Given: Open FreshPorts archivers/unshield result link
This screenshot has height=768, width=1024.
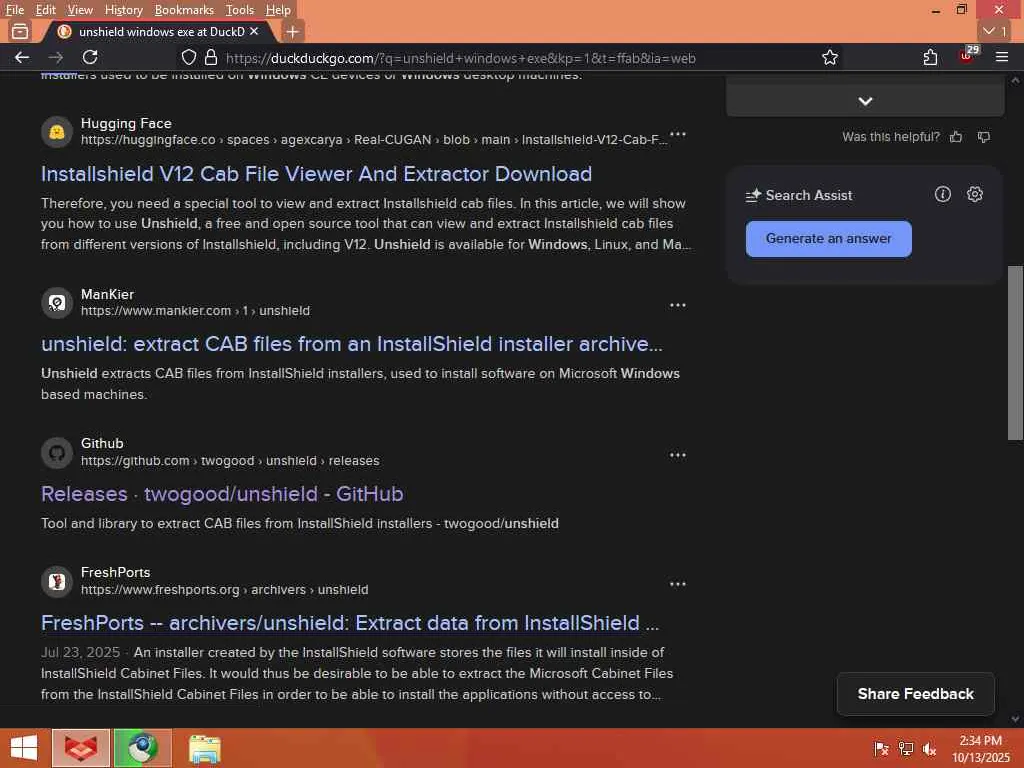Looking at the screenshot, I should [350, 622].
